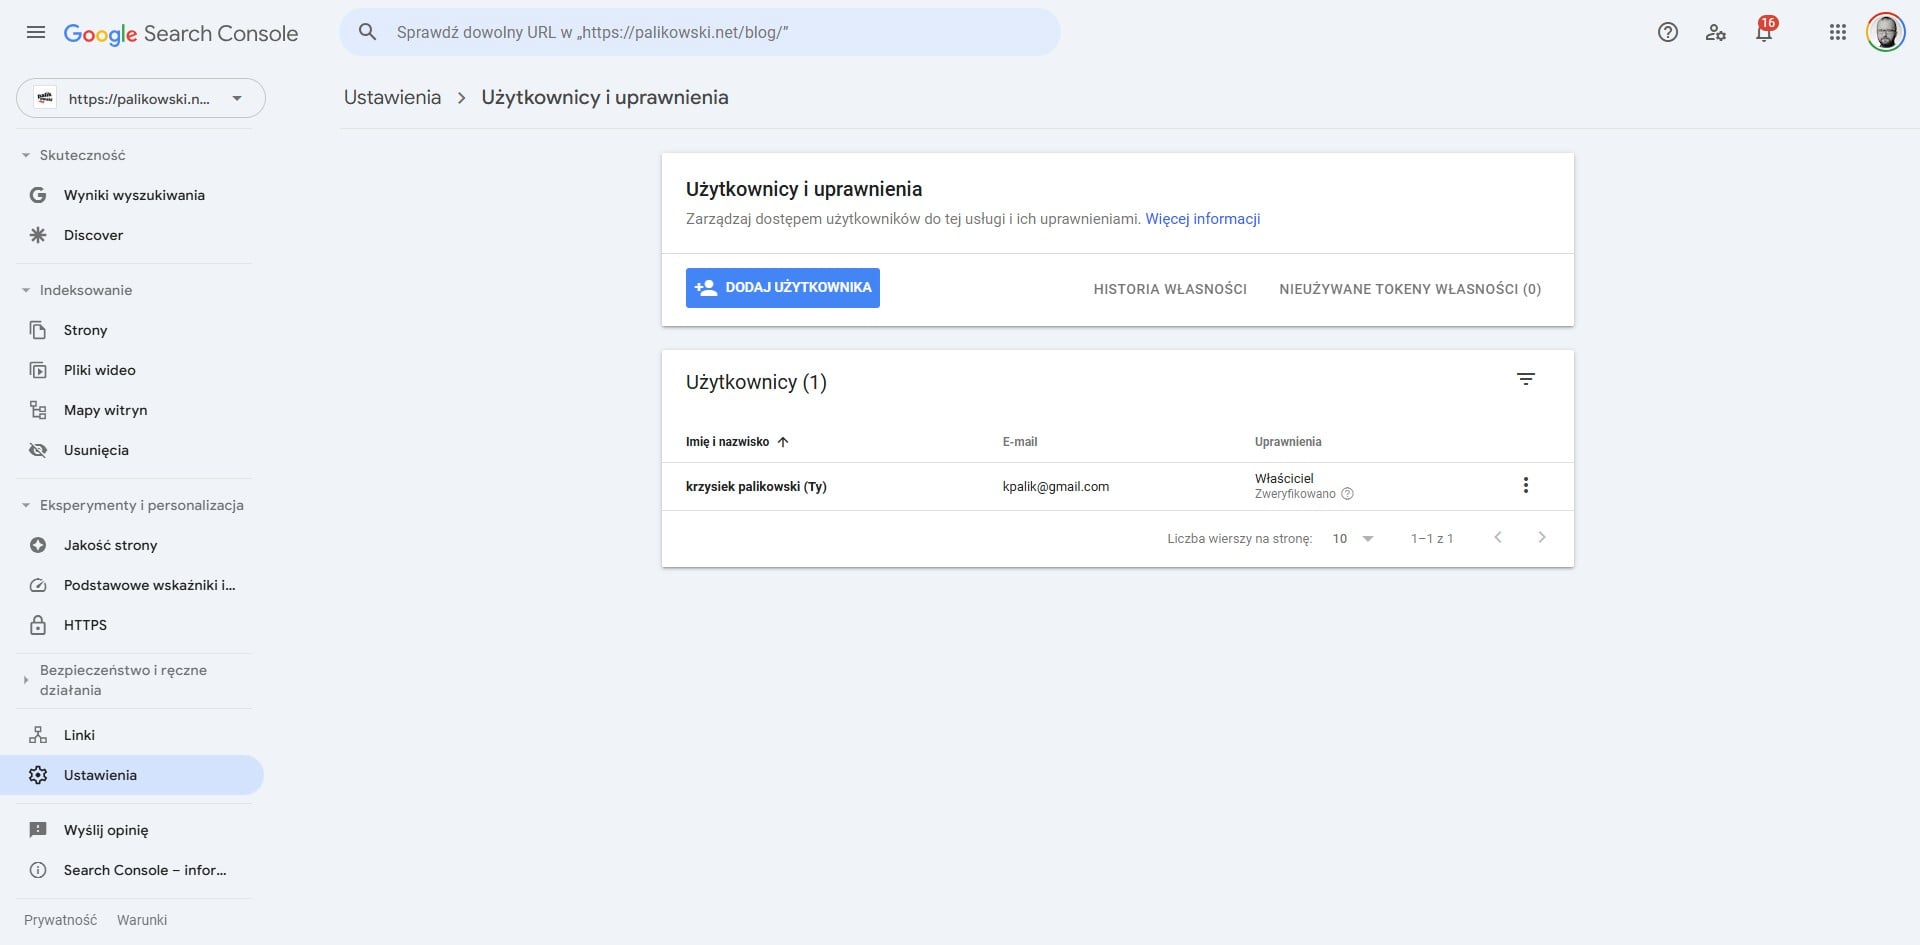Collapse the Skuteczność section
The width and height of the screenshot is (1920, 945).
26,155
